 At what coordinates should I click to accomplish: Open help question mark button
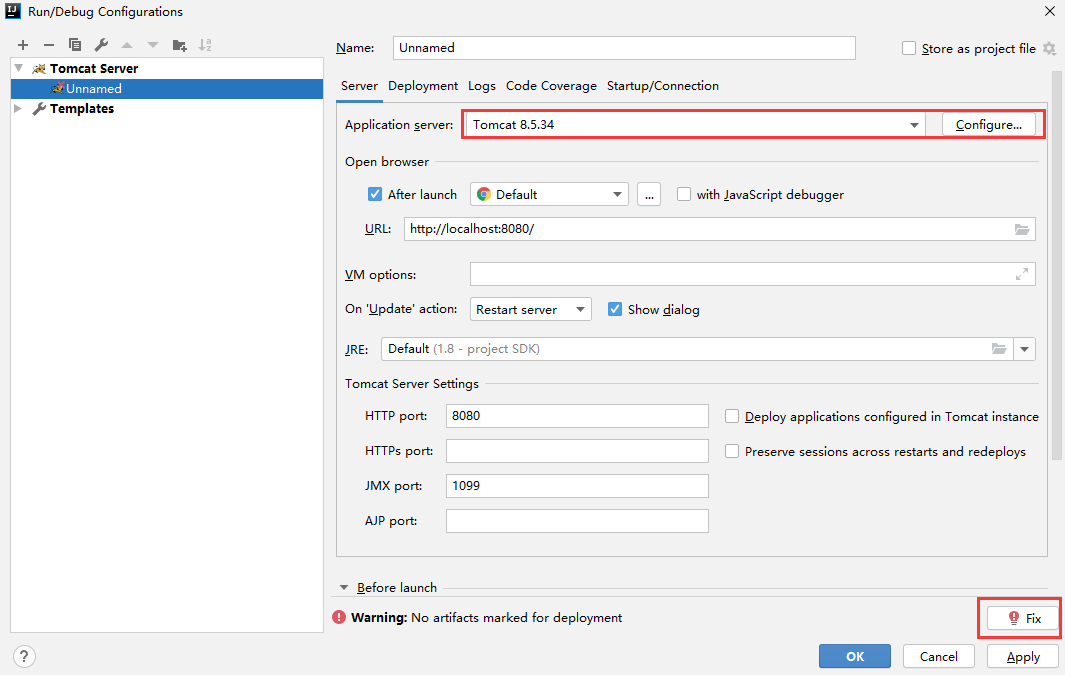click(x=24, y=656)
